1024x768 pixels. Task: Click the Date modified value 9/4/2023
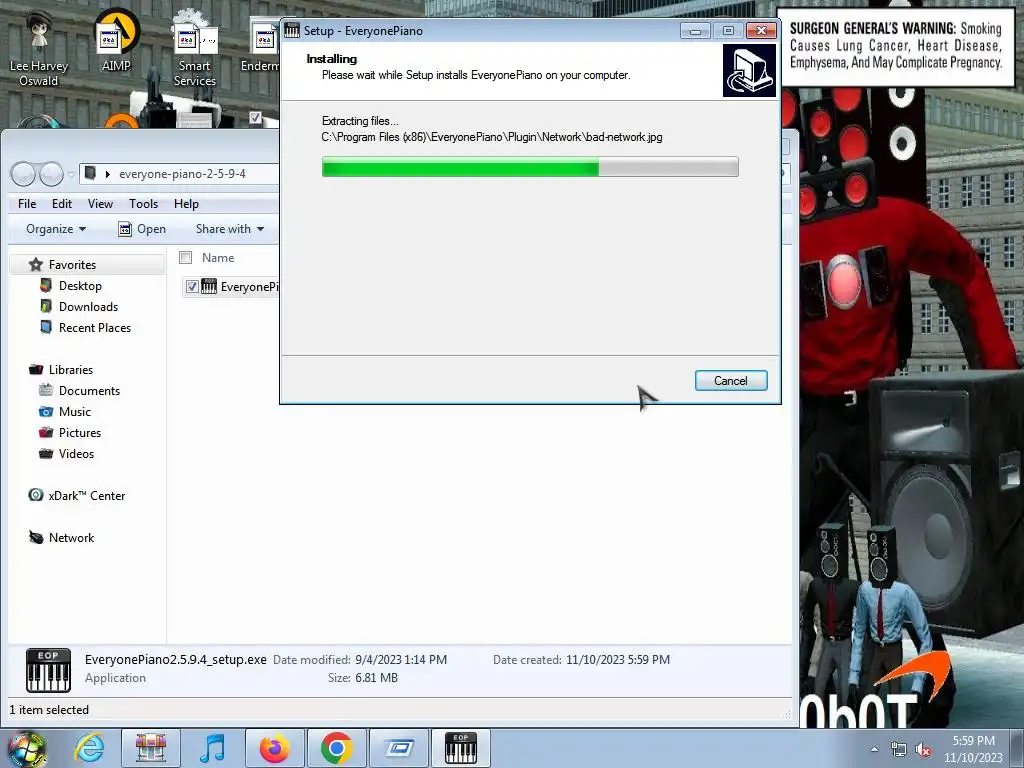click(401, 660)
